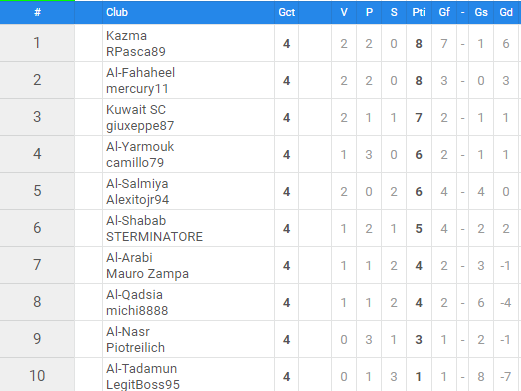
Task: Open Kazma club link
Action: coord(126,36)
